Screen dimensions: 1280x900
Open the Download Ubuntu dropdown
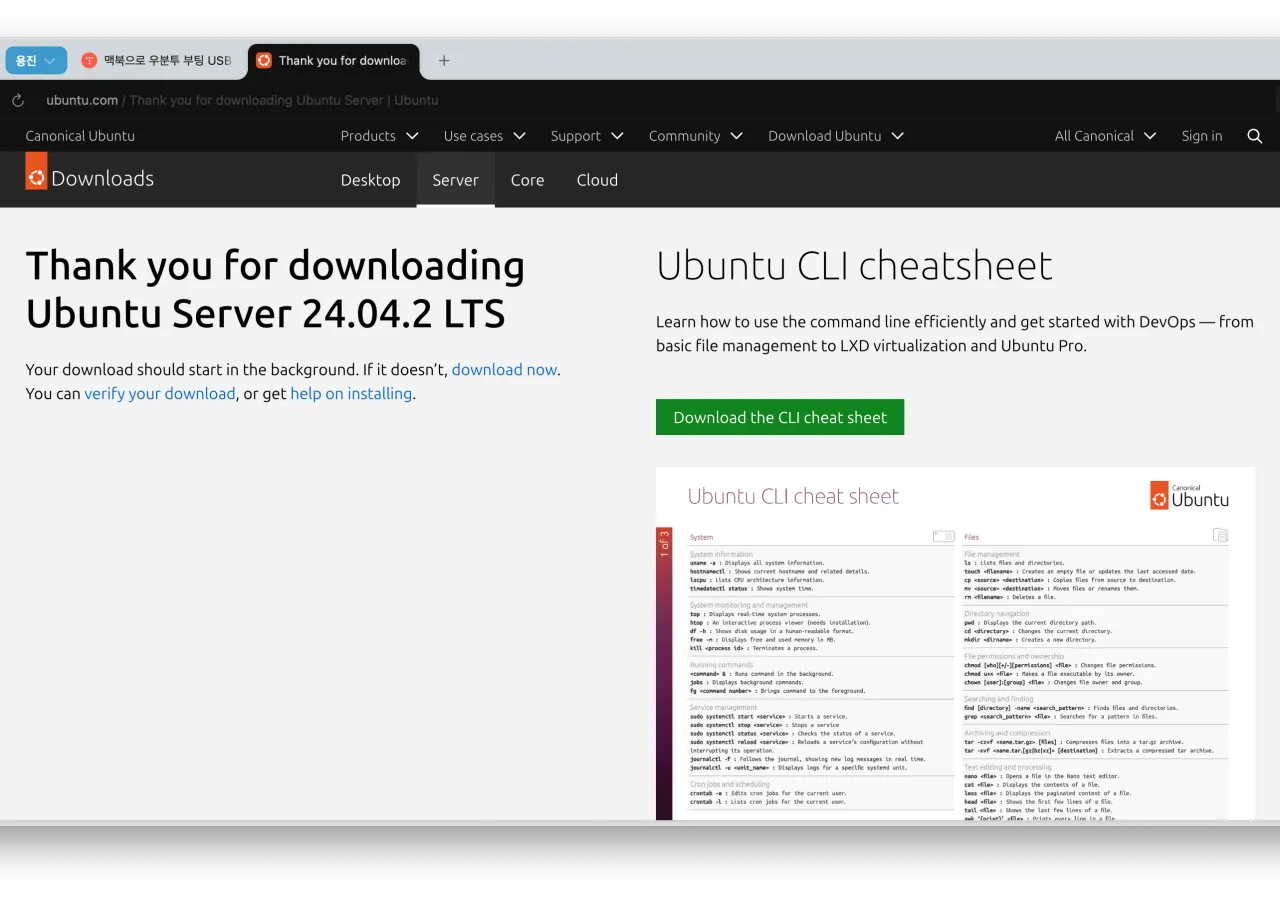pyautogui.click(x=835, y=136)
